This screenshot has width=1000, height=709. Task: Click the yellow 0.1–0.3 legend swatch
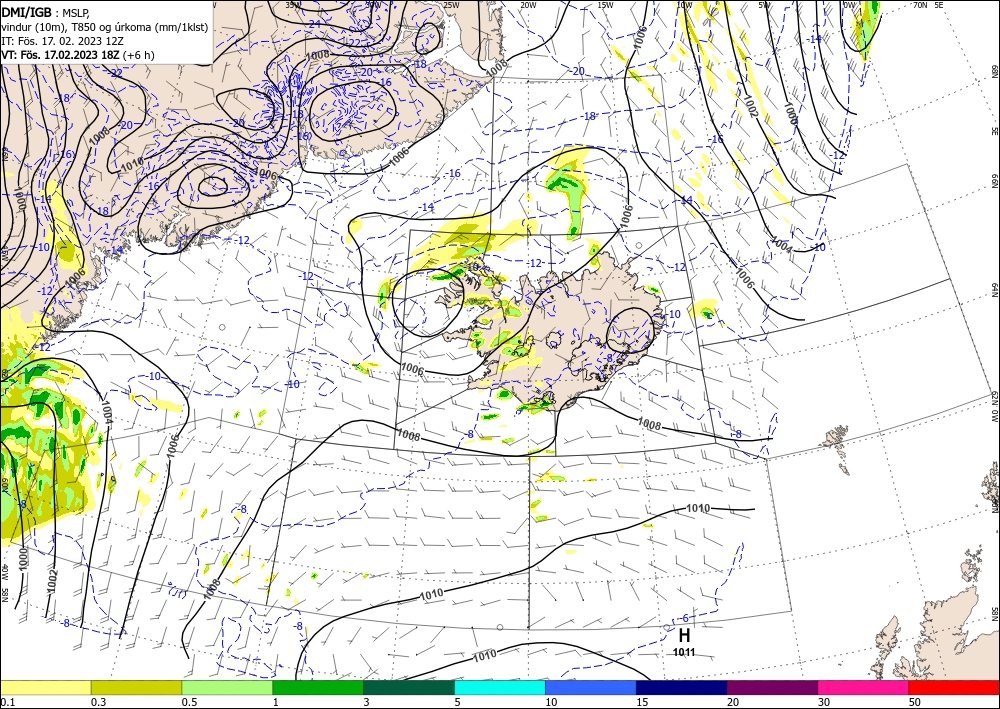45,687
